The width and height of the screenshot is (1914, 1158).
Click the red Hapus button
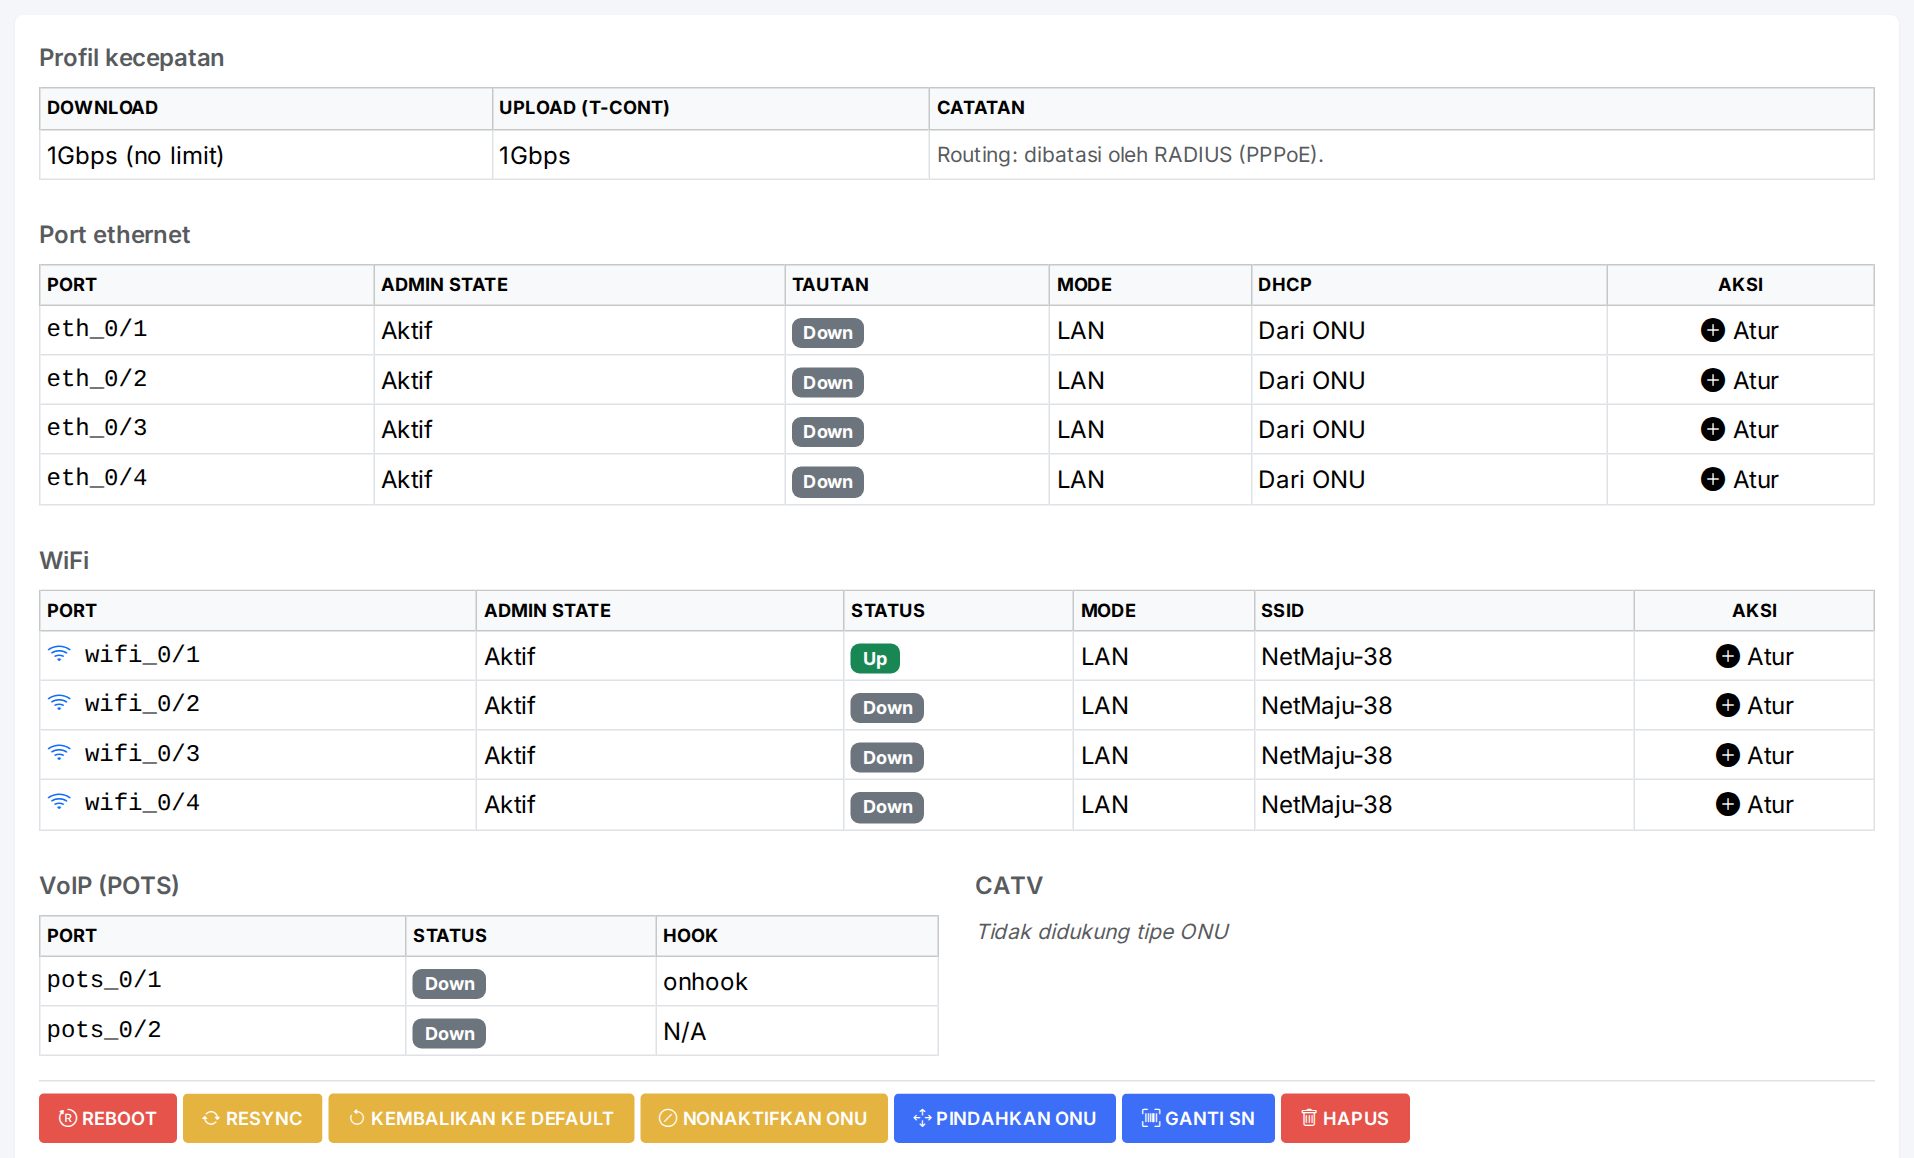tap(1345, 1118)
